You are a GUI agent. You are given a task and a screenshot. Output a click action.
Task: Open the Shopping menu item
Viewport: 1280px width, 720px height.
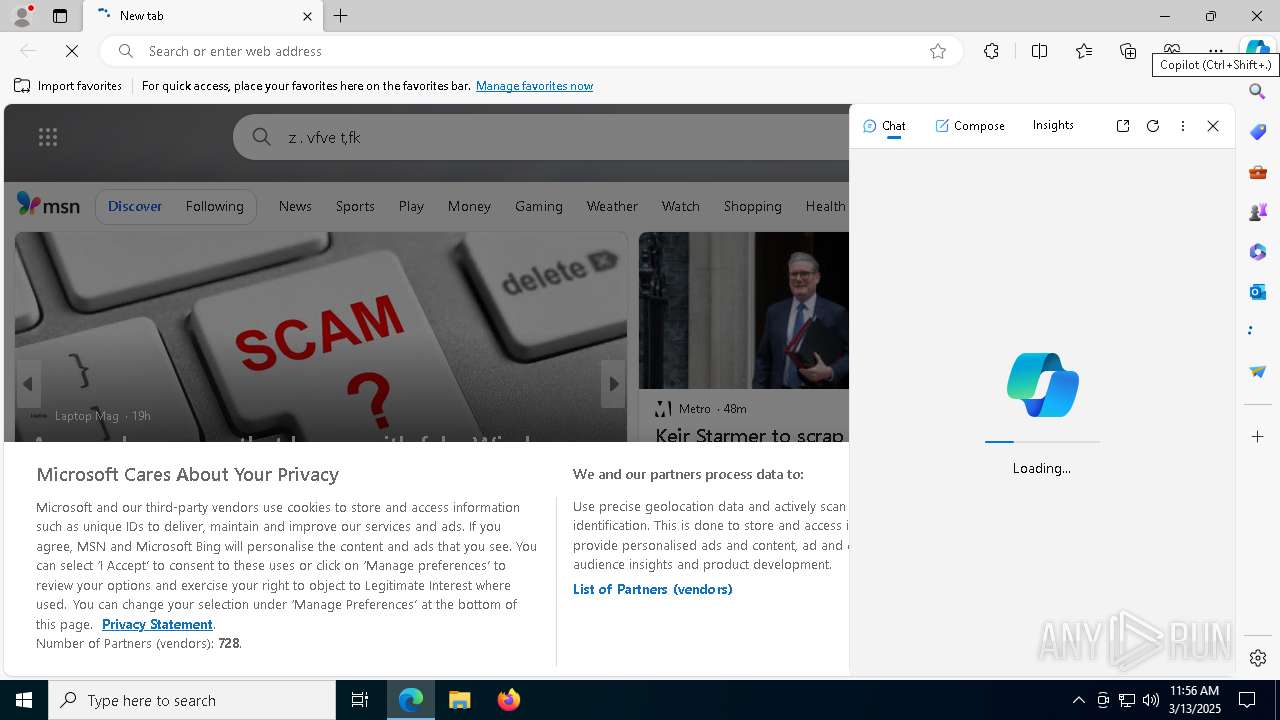(x=752, y=206)
